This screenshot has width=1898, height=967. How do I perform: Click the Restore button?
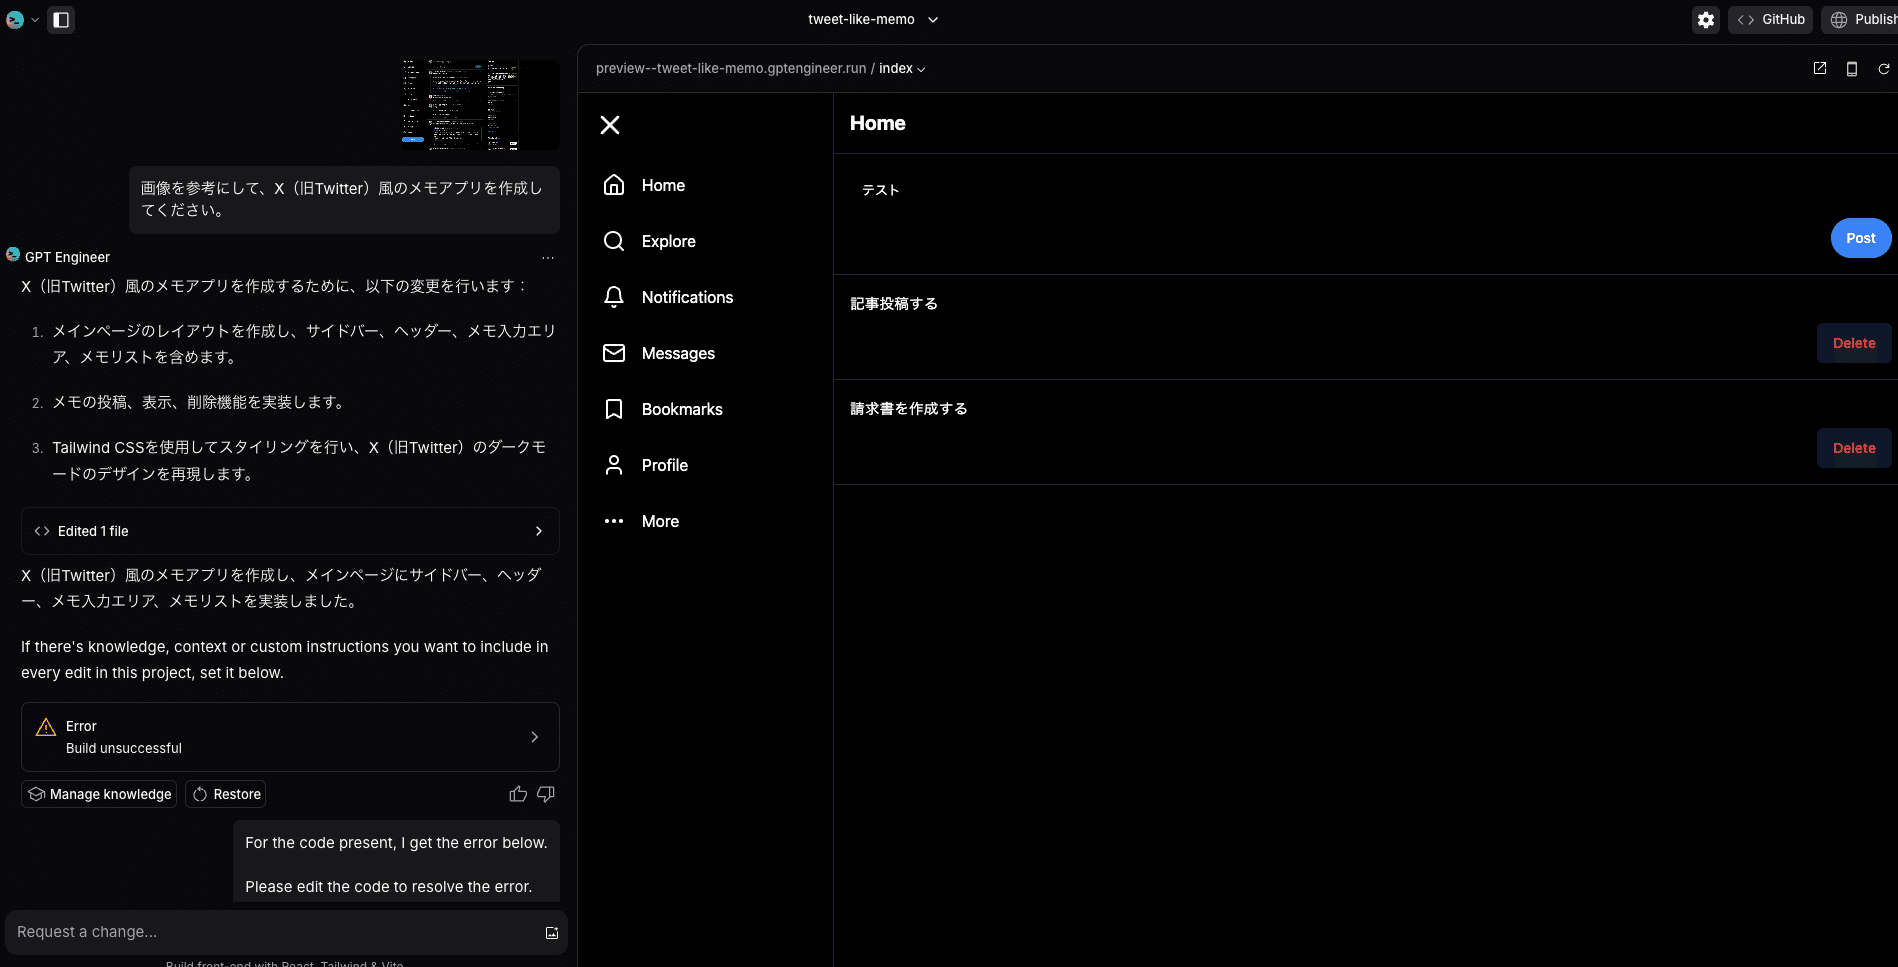[x=226, y=794]
